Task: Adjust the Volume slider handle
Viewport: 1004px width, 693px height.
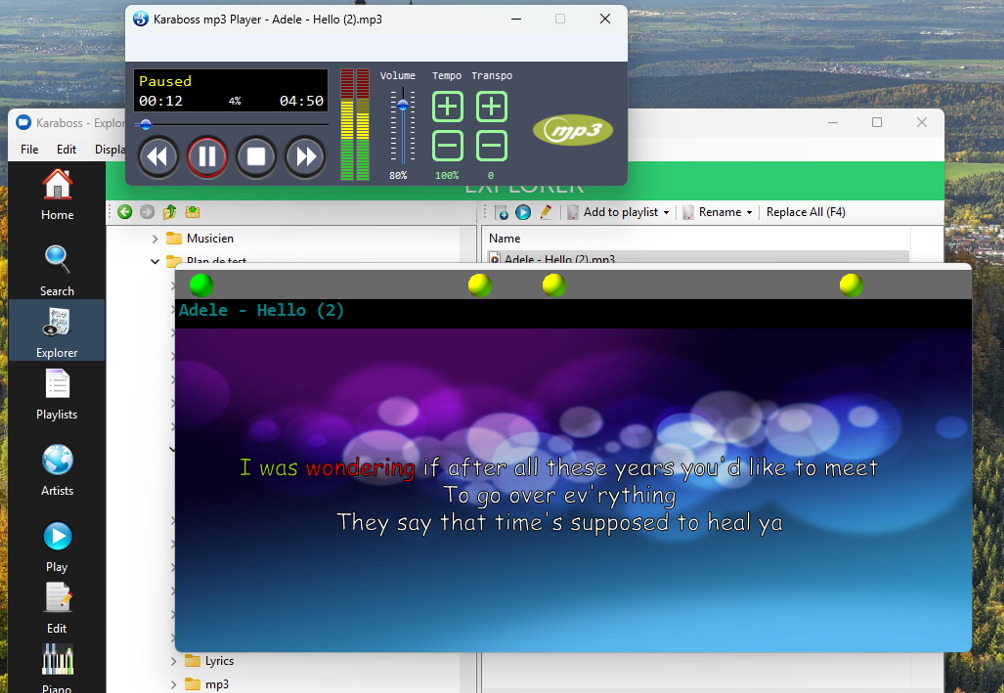Action: (403, 105)
